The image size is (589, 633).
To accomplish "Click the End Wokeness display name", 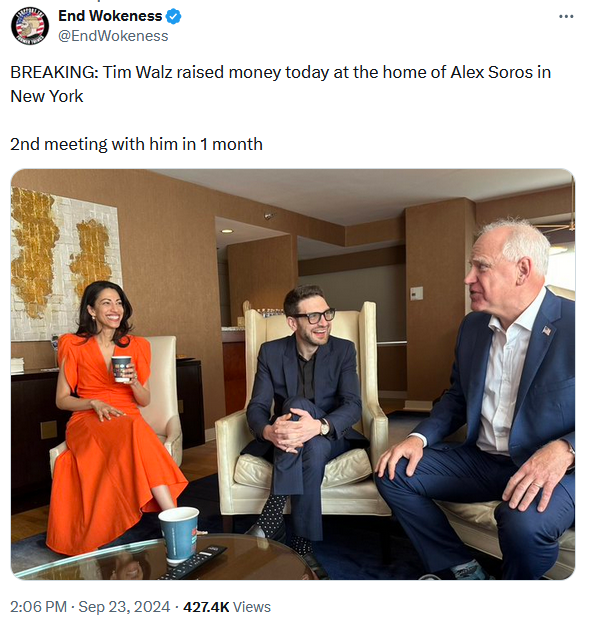I will point(110,16).
